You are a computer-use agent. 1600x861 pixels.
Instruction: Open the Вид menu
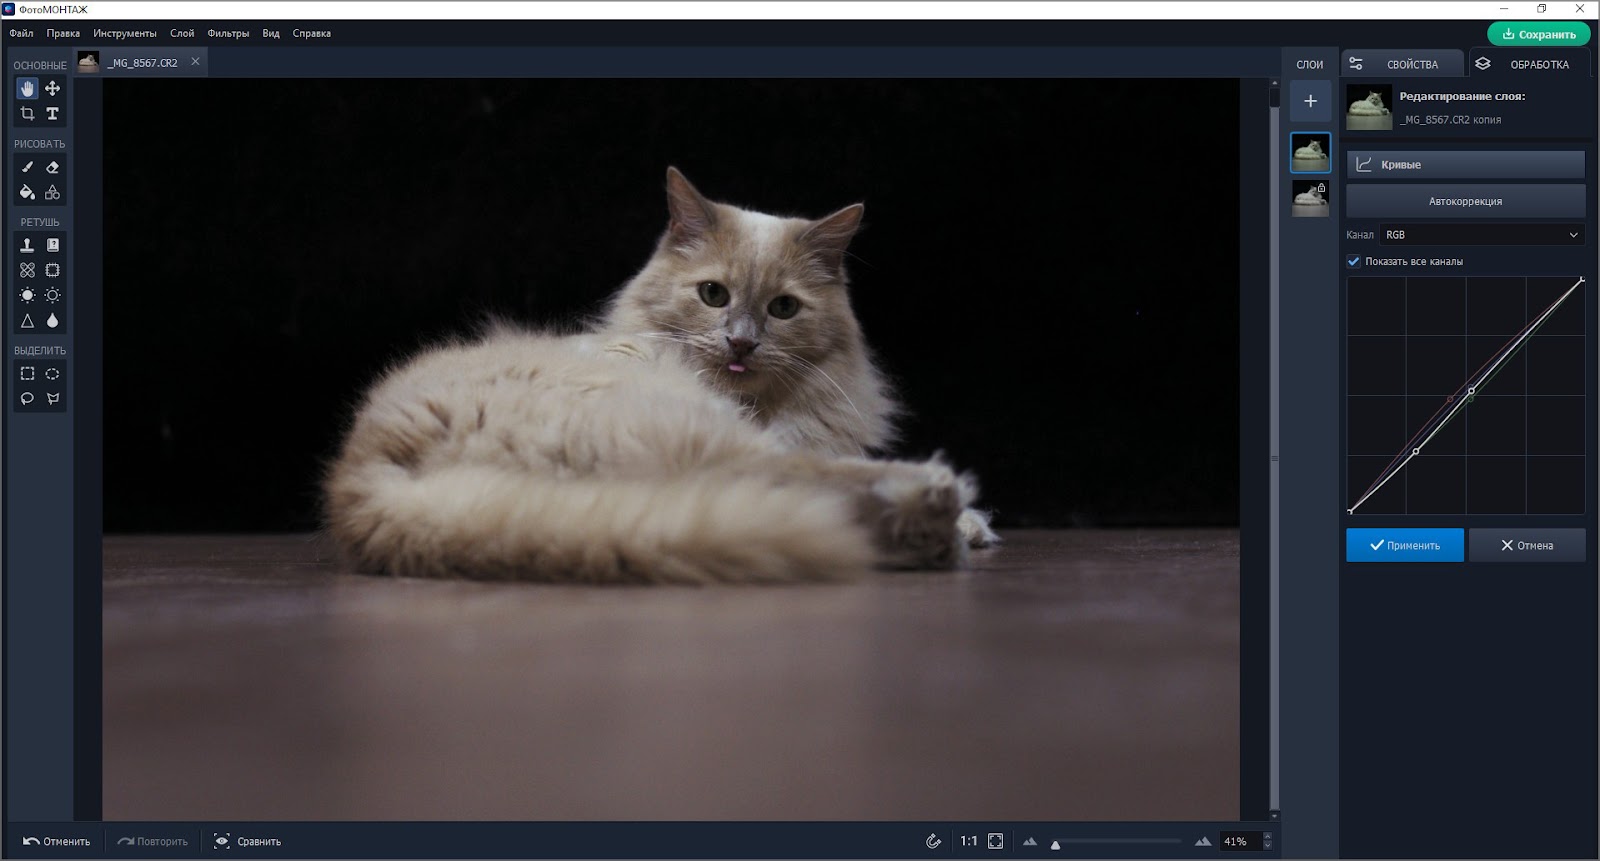[x=271, y=33]
